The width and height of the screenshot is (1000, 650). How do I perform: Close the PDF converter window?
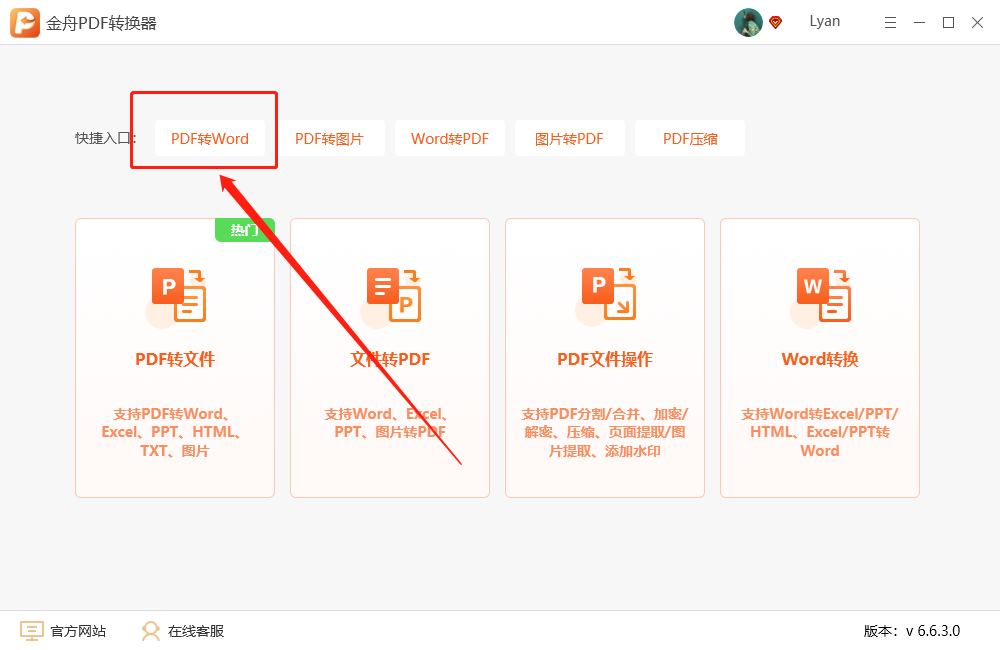coord(977,23)
